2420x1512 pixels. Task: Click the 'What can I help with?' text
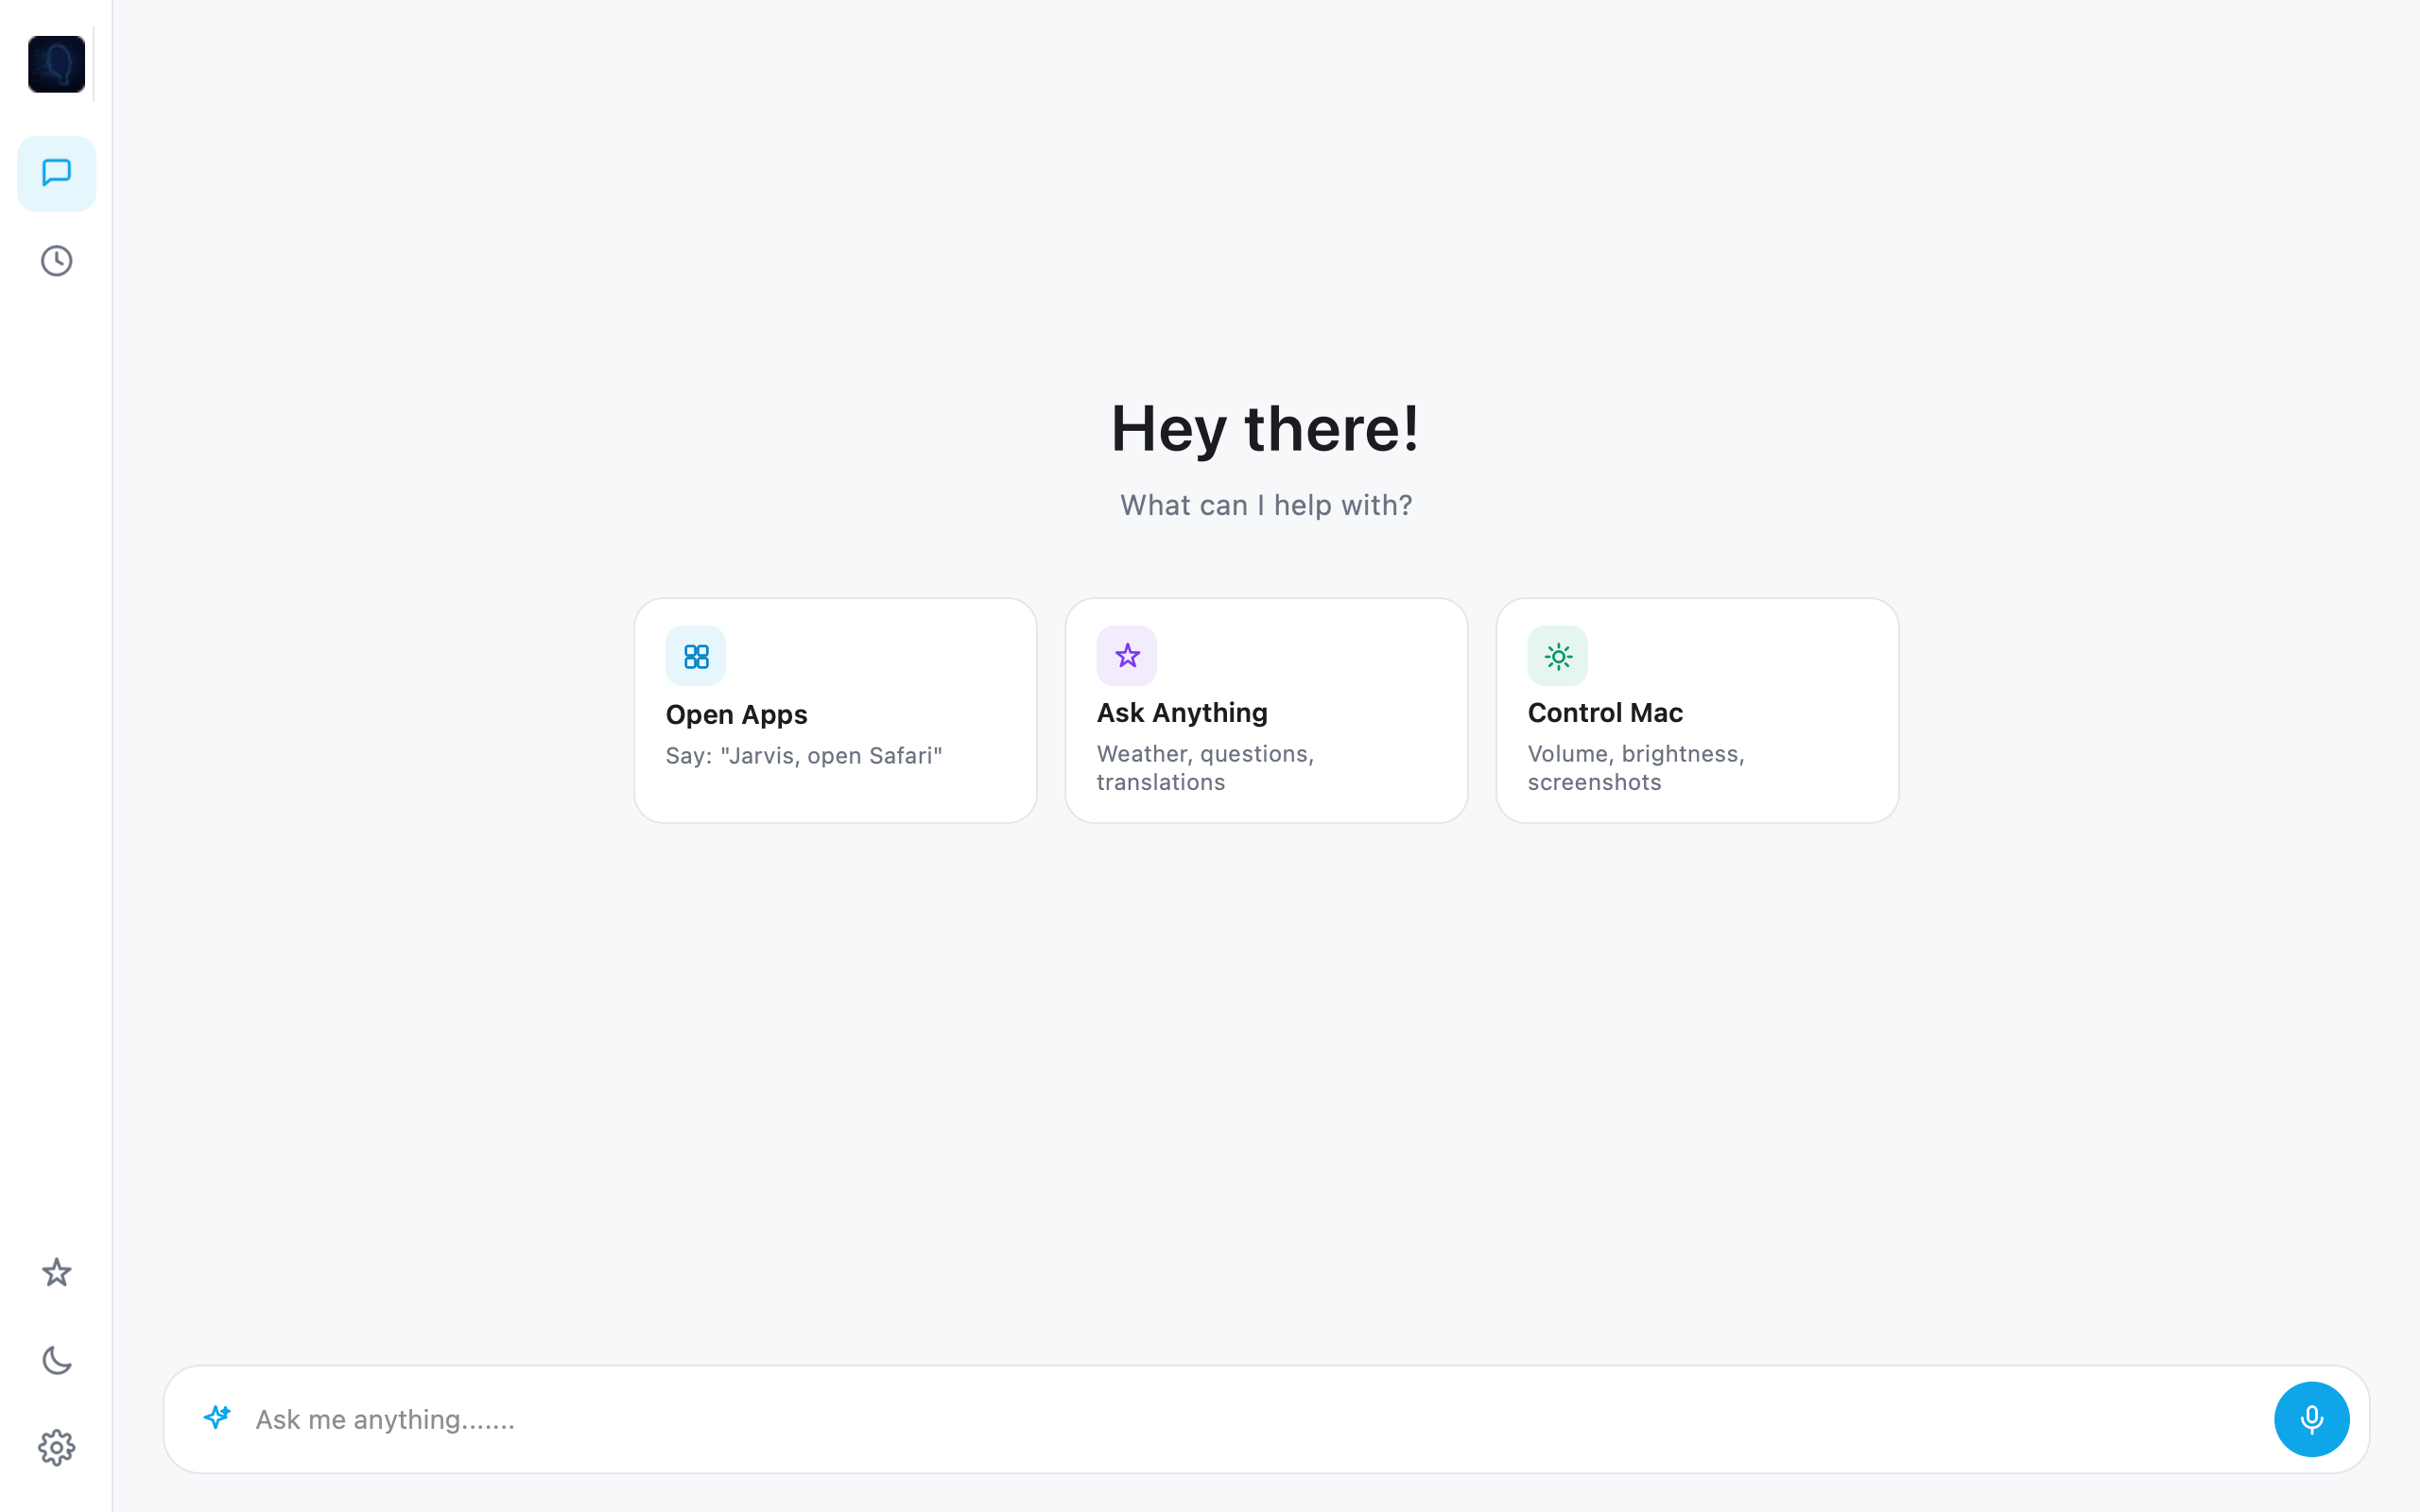pyautogui.click(x=1266, y=505)
